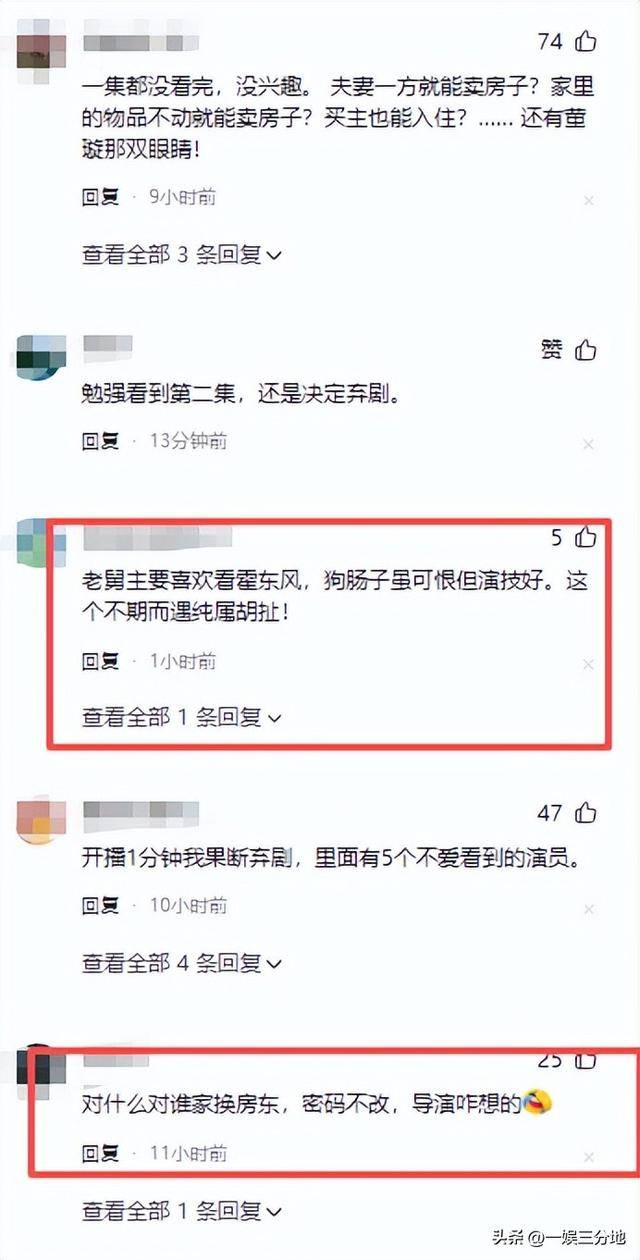The image size is (640, 1260).
Task: Reply to the 9小时前 comment
Action: [100, 198]
